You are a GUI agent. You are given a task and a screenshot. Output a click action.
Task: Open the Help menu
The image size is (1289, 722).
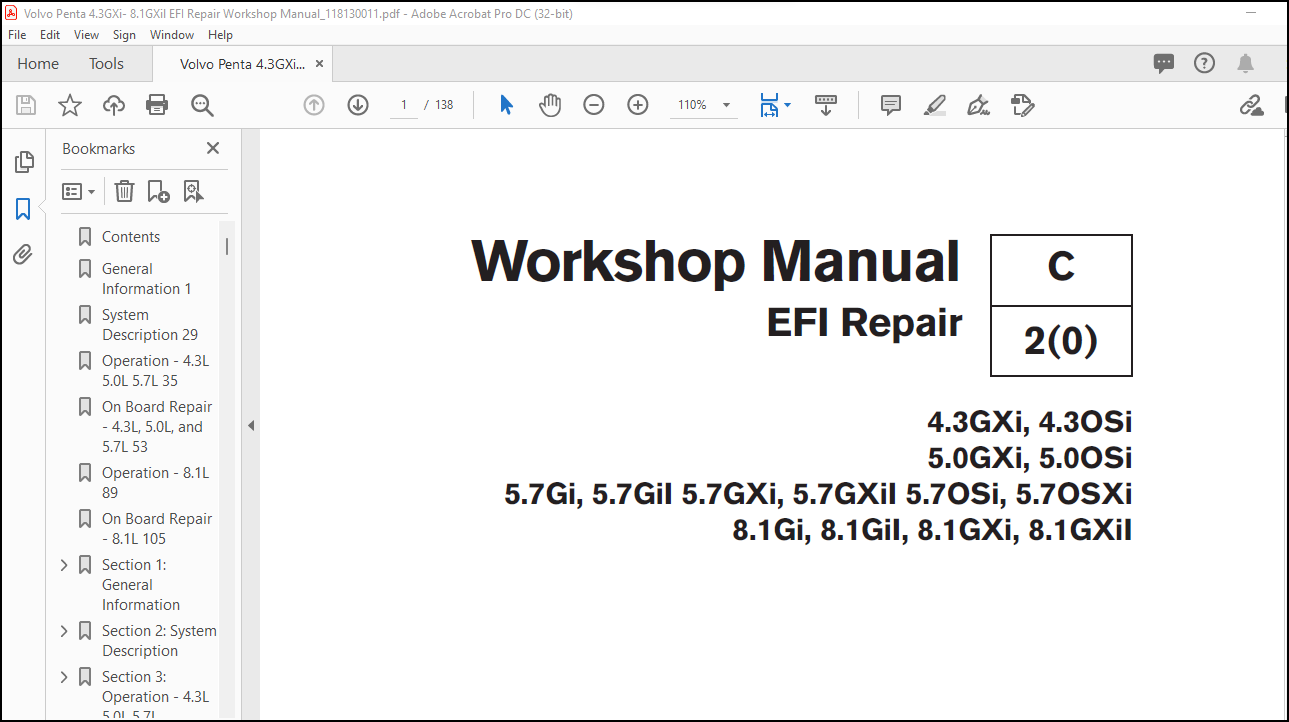point(220,34)
